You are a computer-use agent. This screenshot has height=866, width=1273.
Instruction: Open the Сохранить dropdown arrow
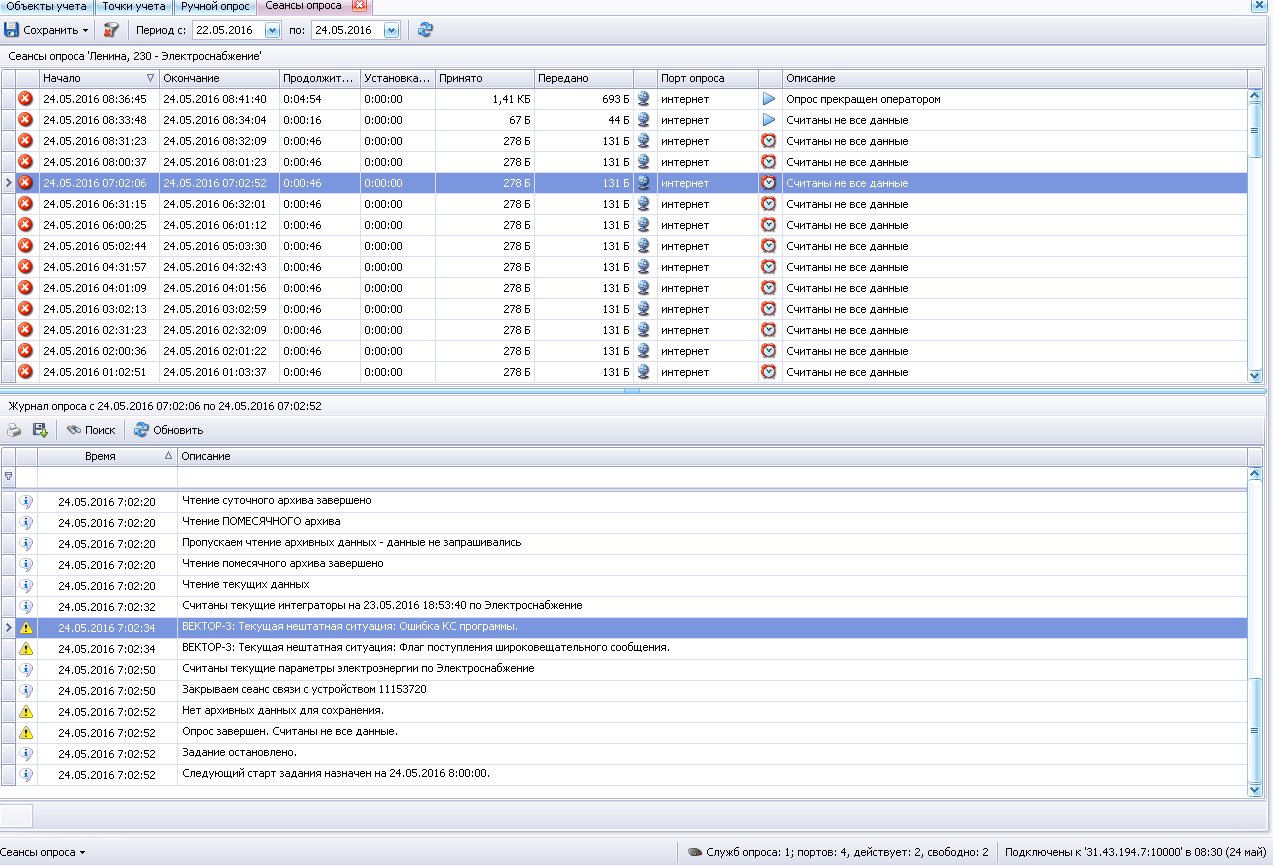click(x=86, y=30)
